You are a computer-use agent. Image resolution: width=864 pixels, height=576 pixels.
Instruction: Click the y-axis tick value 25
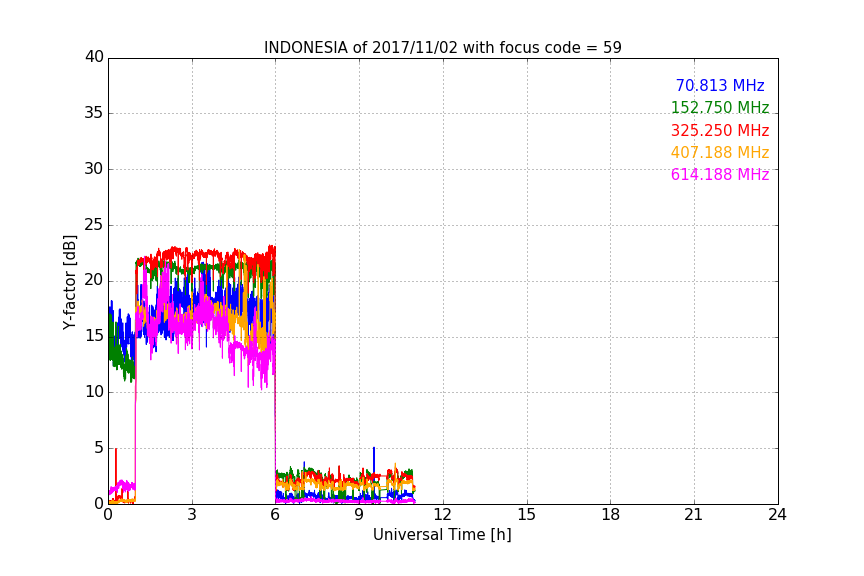pyautogui.click(x=94, y=224)
